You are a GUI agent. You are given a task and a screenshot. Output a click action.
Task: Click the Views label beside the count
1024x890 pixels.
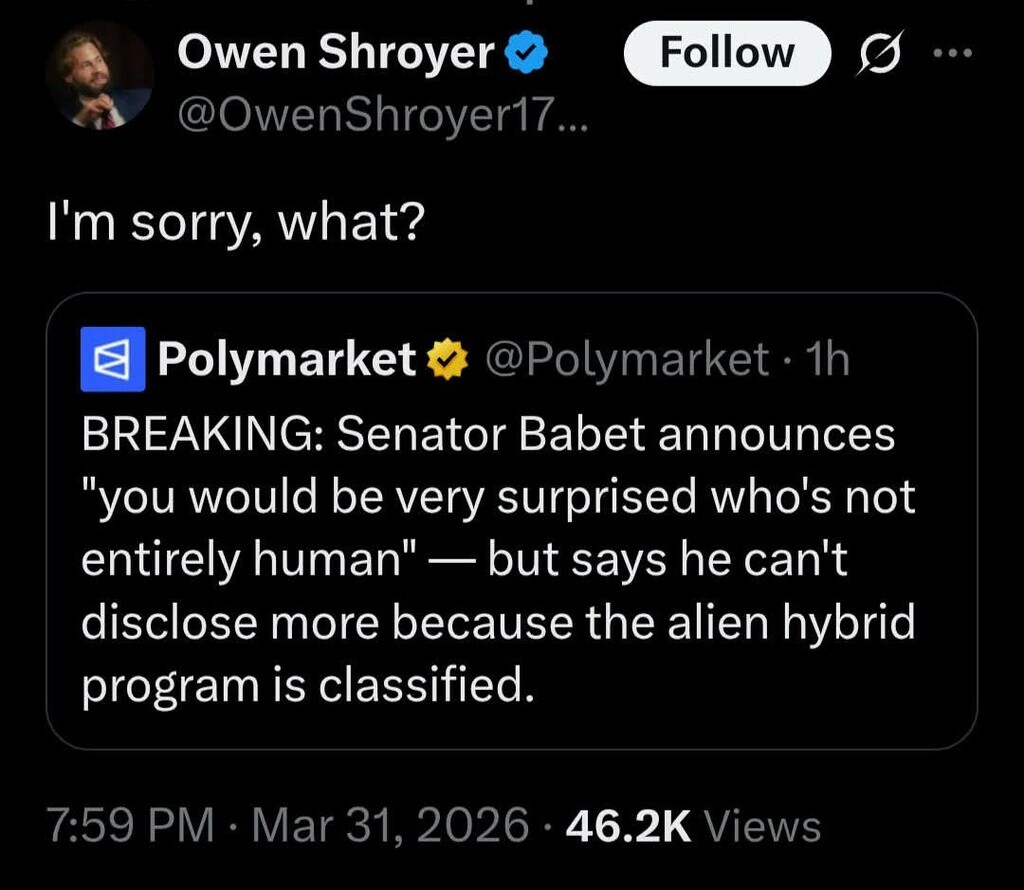pyautogui.click(x=762, y=826)
